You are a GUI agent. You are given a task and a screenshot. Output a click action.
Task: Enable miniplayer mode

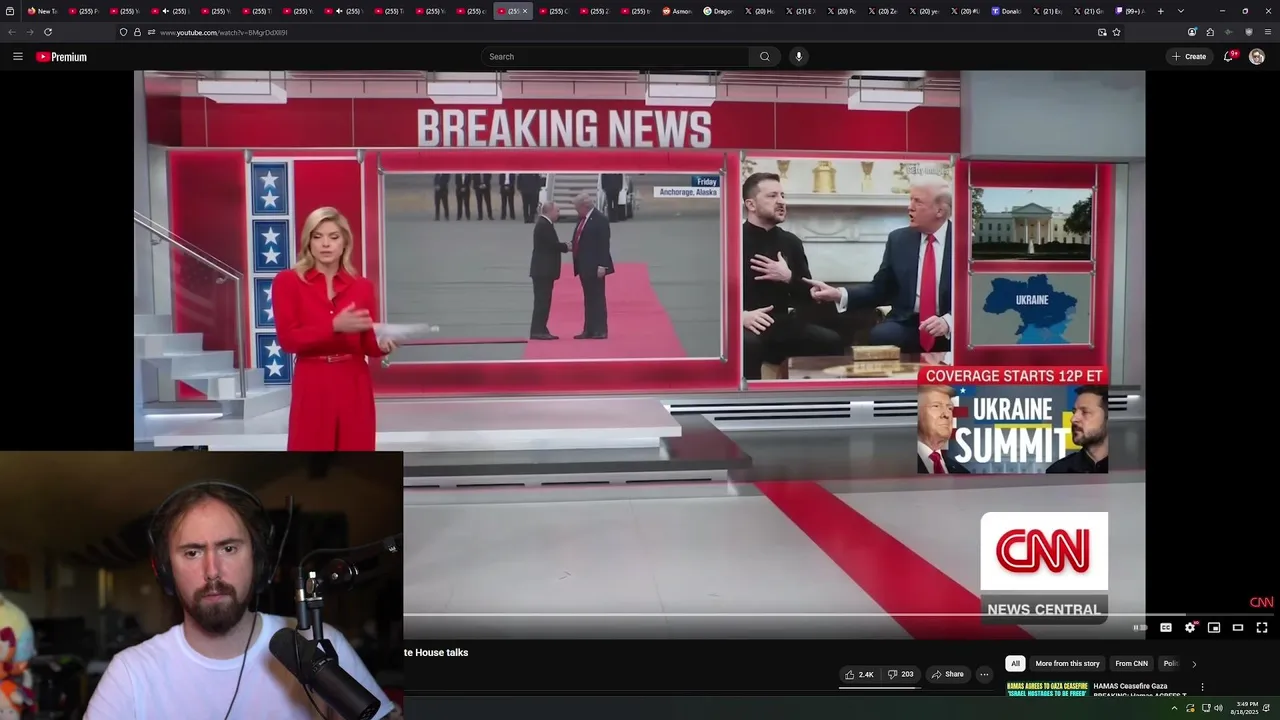click(1214, 628)
